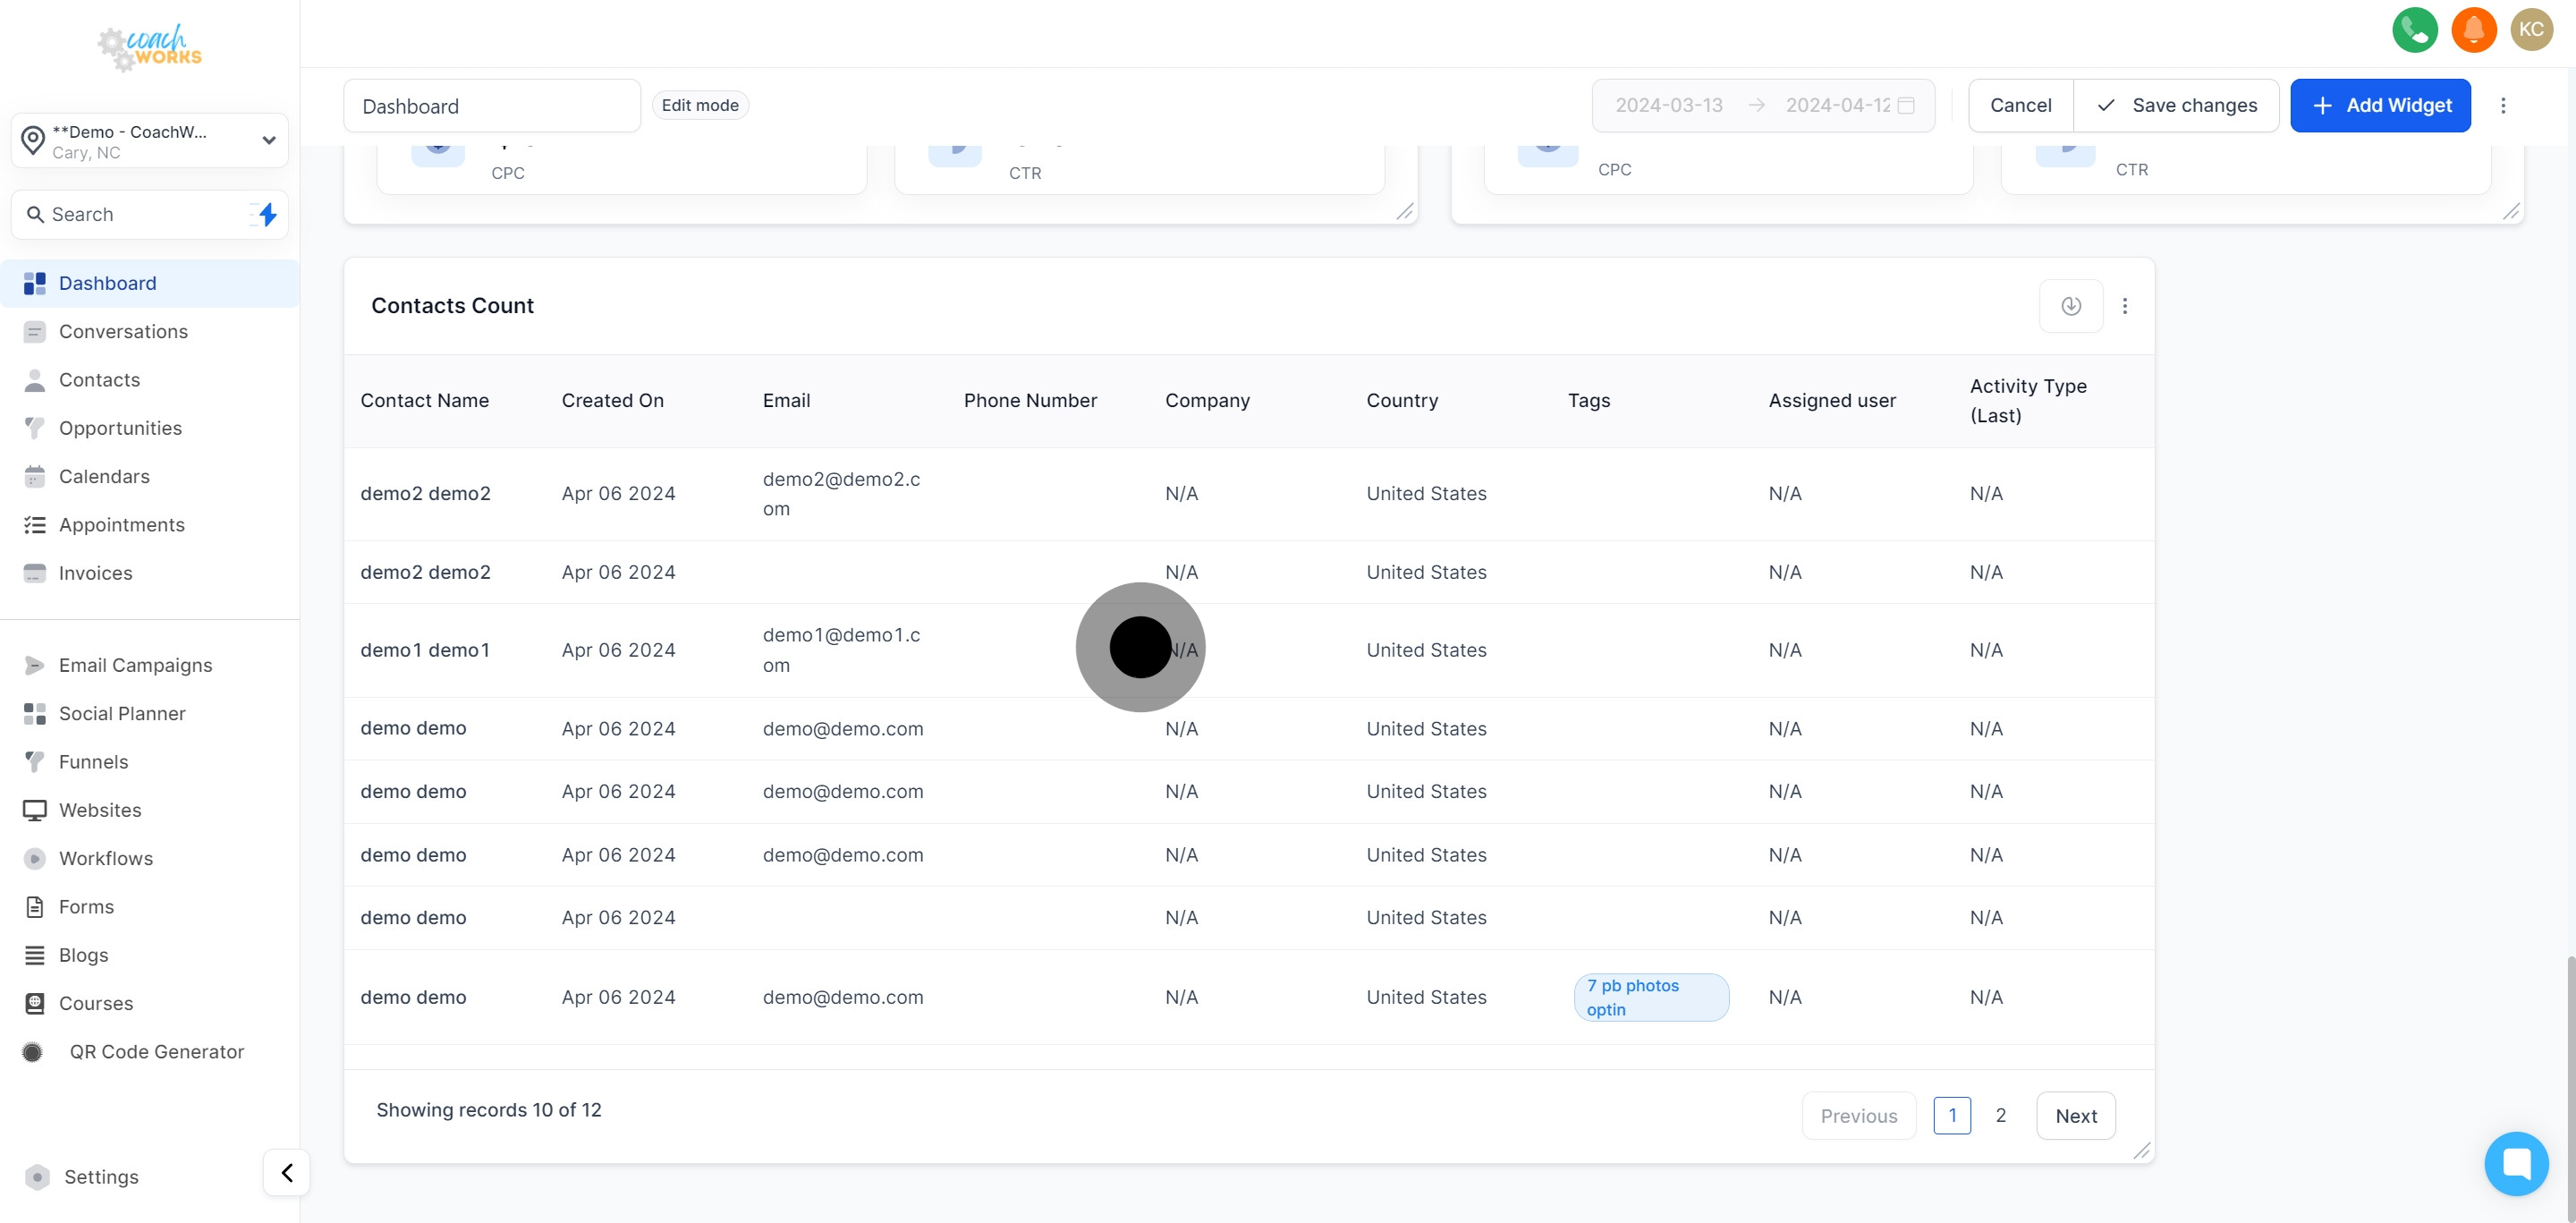Go to Opportunities in the sidebar
Image resolution: width=2576 pixels, height=1223 pixels.
pyautogui.click(x=120, y=428)
